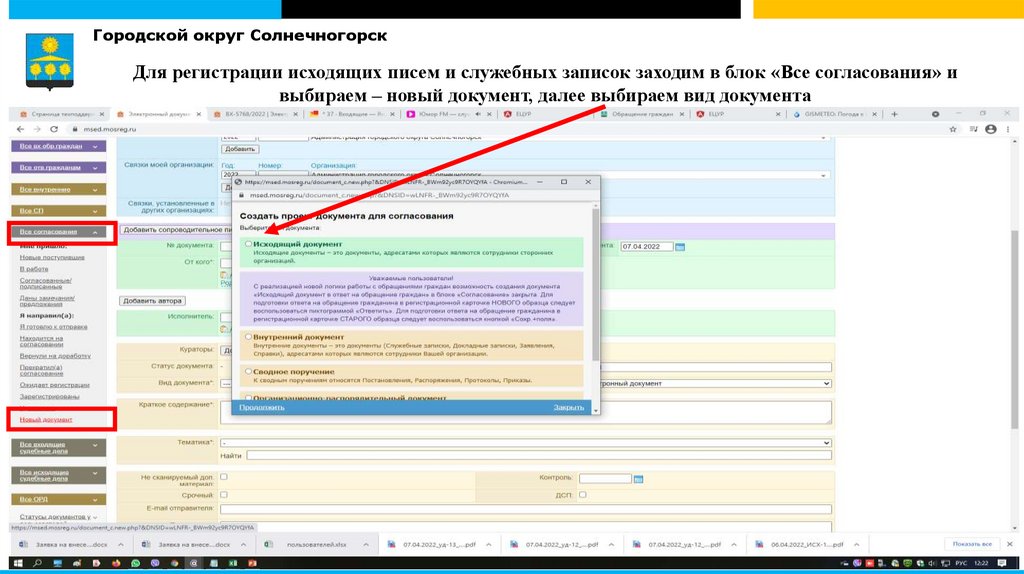
Task: Open options for 06.04.2022_ИСХ-1 pdf download
Action: [x=856, y=545]
